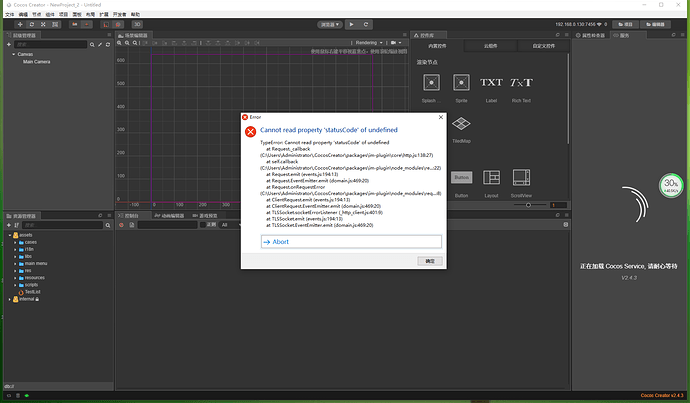690x403 pixels.
Task: Click the assets search magnifier icon
Action: pos(108,225)
